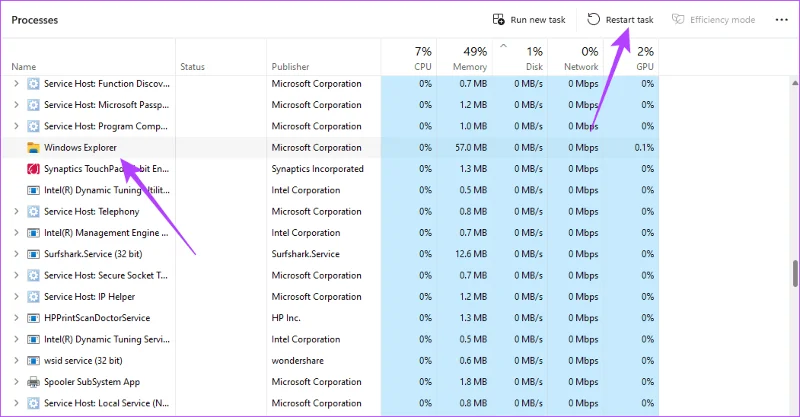Screen dimensions: 800x417
Task: Expand Service Host: Local Service row
Action: 16,403
